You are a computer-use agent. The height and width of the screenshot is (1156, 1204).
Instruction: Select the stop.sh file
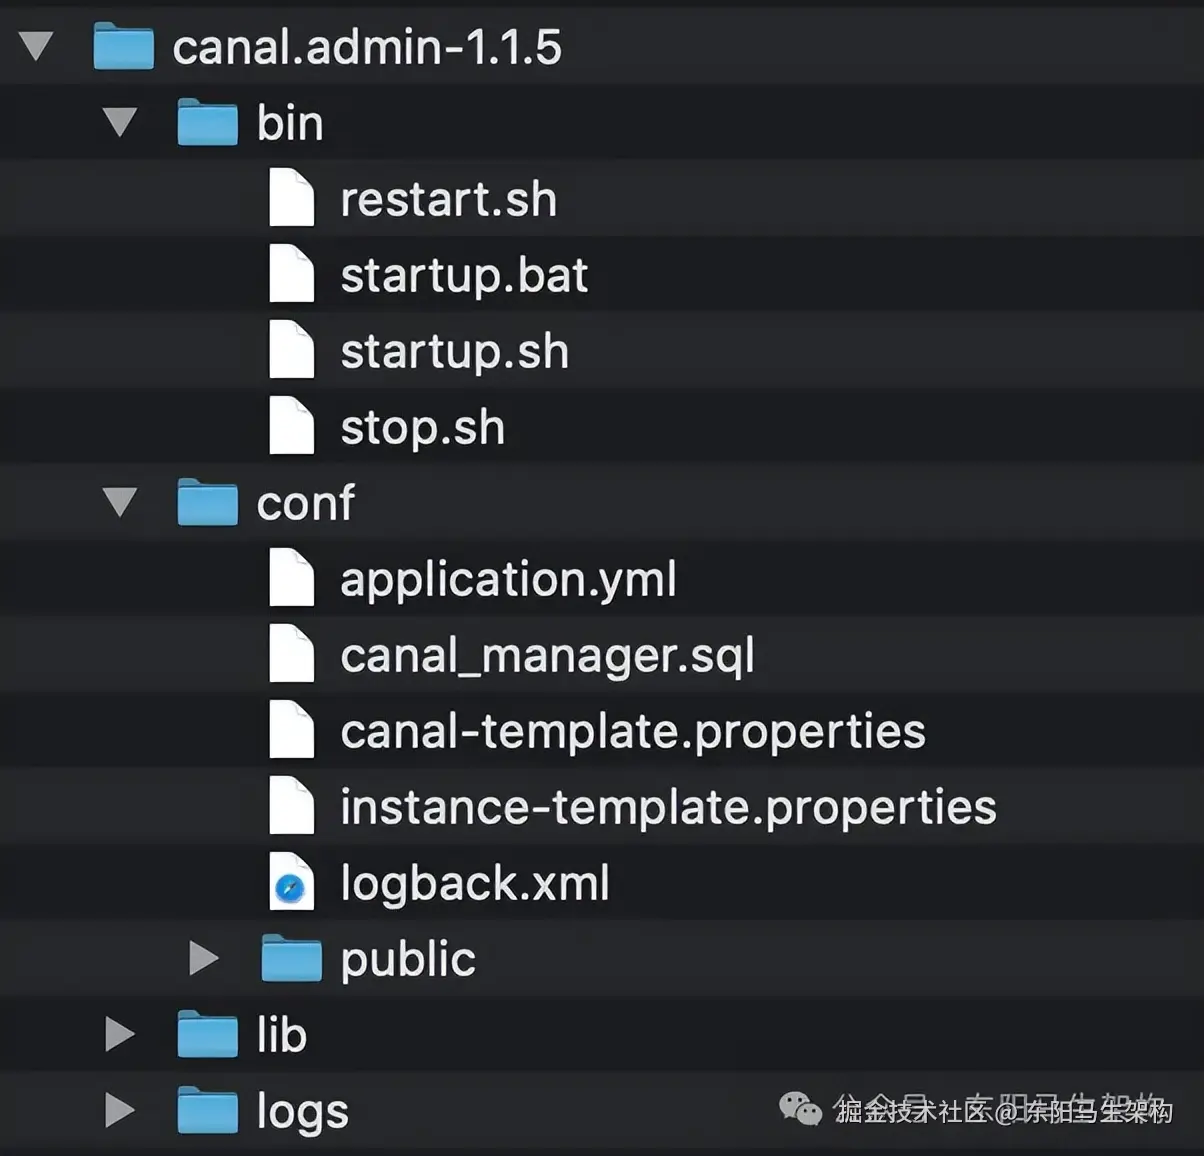point(422,427)
